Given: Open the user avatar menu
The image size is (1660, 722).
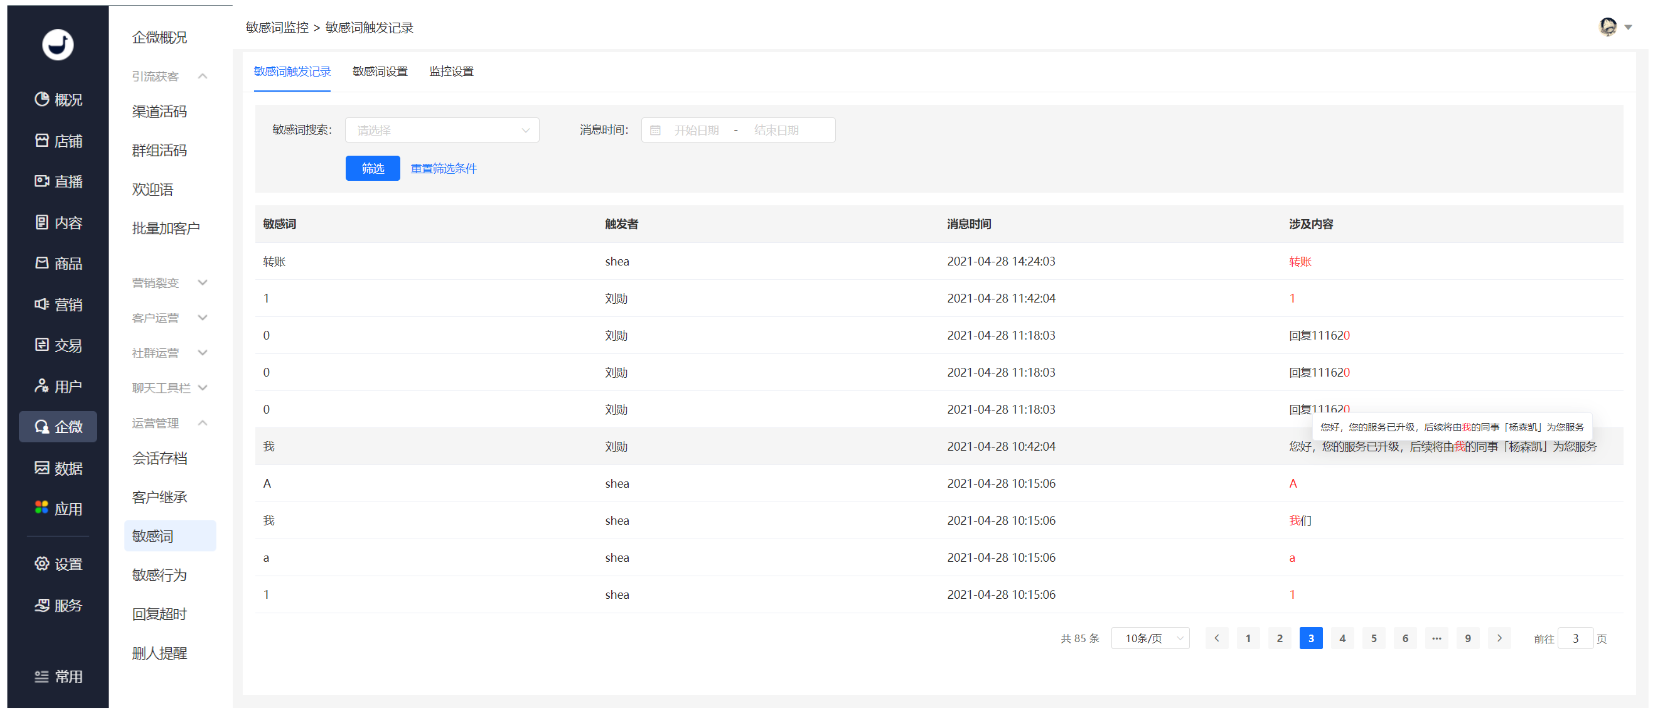Looking at the screenshot, I should [x=1615, y=27].
